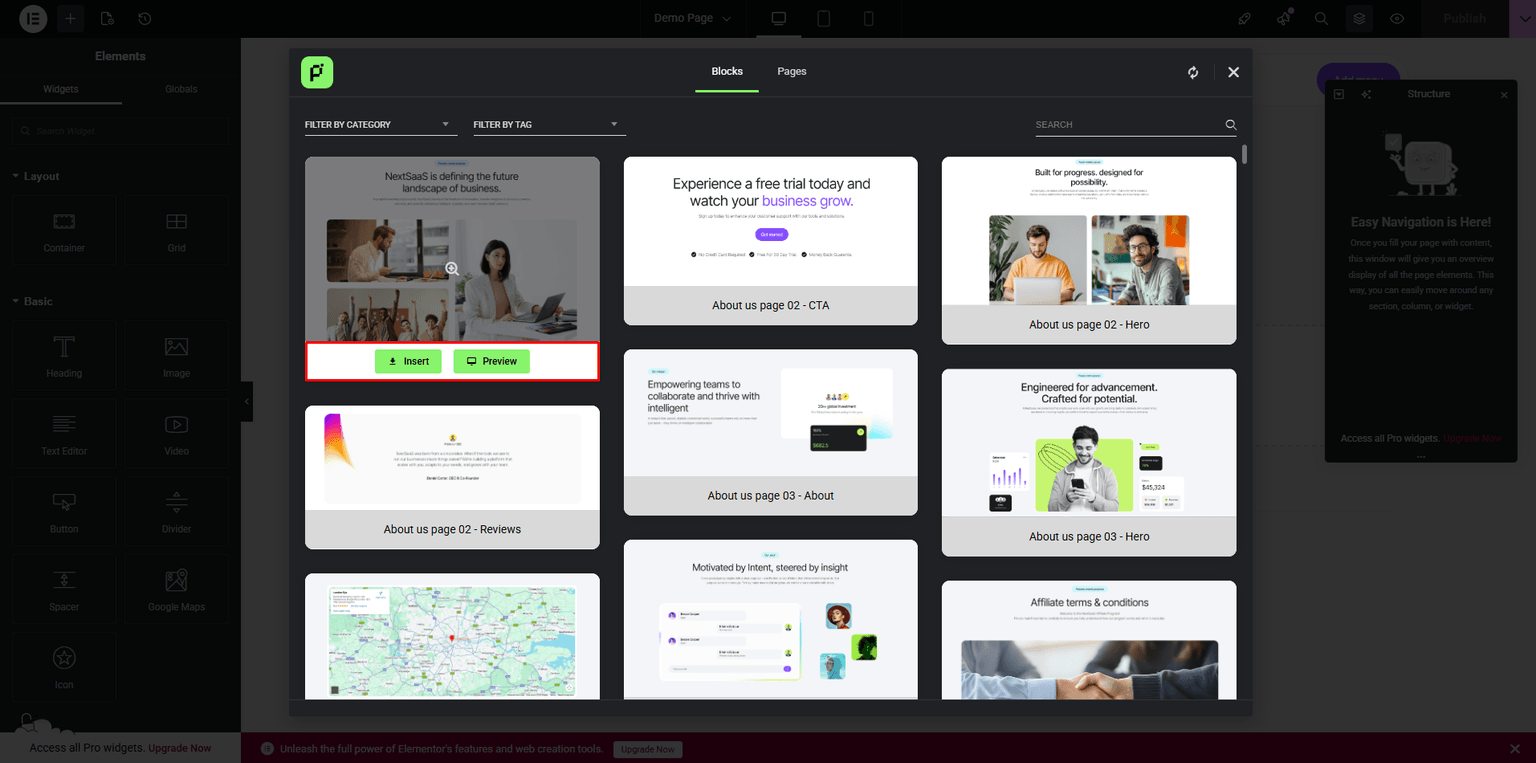Click the Structure navigator layers icon
Viewport: 1536px width, 763px height.
(1358, 18)
